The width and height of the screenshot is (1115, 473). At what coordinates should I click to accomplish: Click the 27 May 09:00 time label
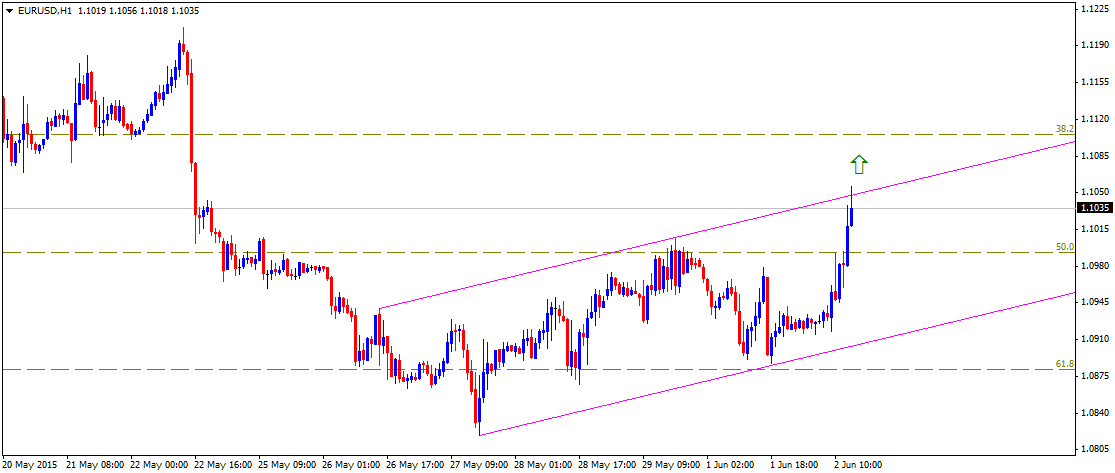(478, 465)
